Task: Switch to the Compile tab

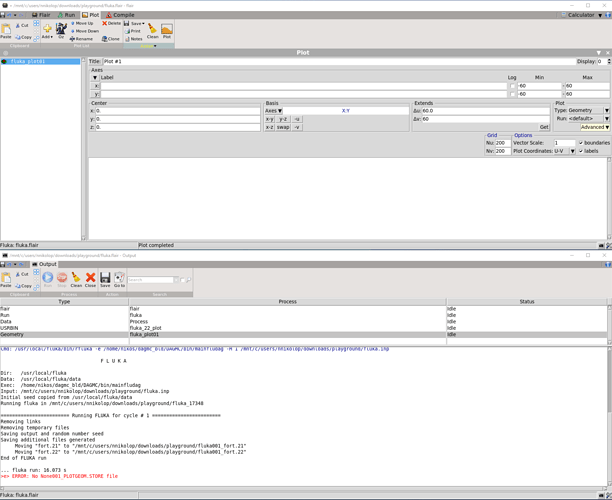Action: (120, 15)
